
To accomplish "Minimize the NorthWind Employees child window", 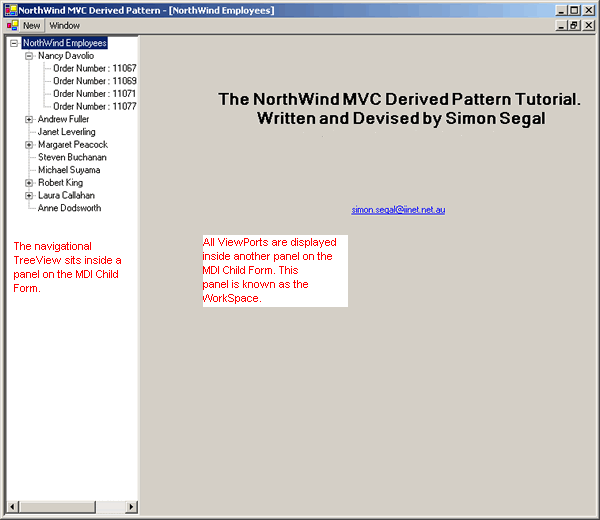I will point(561,25).
